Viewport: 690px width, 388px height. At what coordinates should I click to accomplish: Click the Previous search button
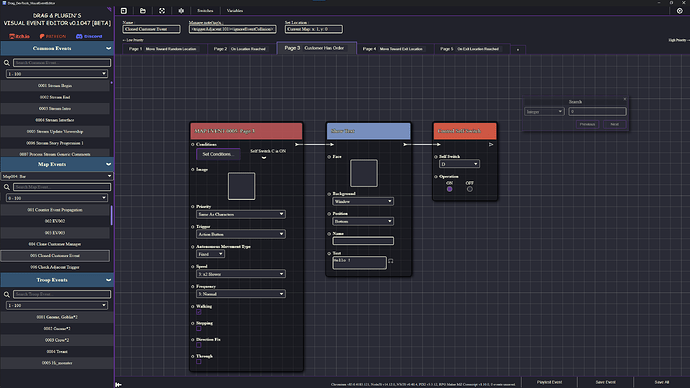click(x=587, y=124)
